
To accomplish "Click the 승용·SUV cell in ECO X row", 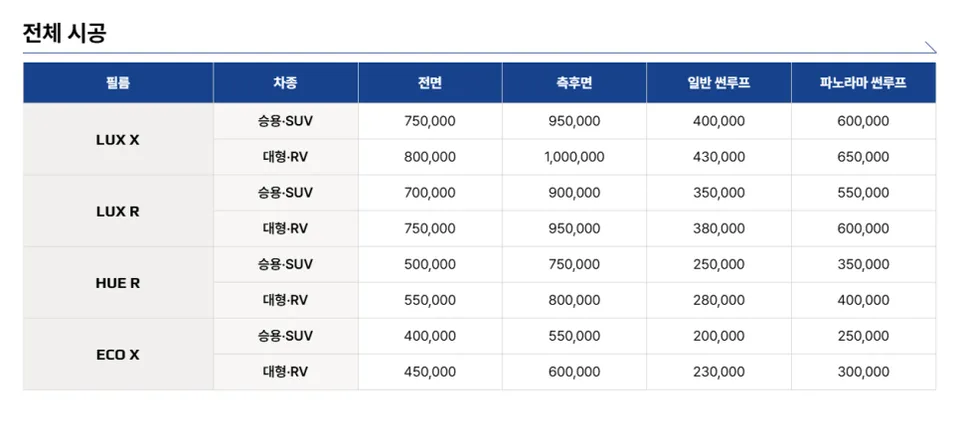I will [285, 336].
